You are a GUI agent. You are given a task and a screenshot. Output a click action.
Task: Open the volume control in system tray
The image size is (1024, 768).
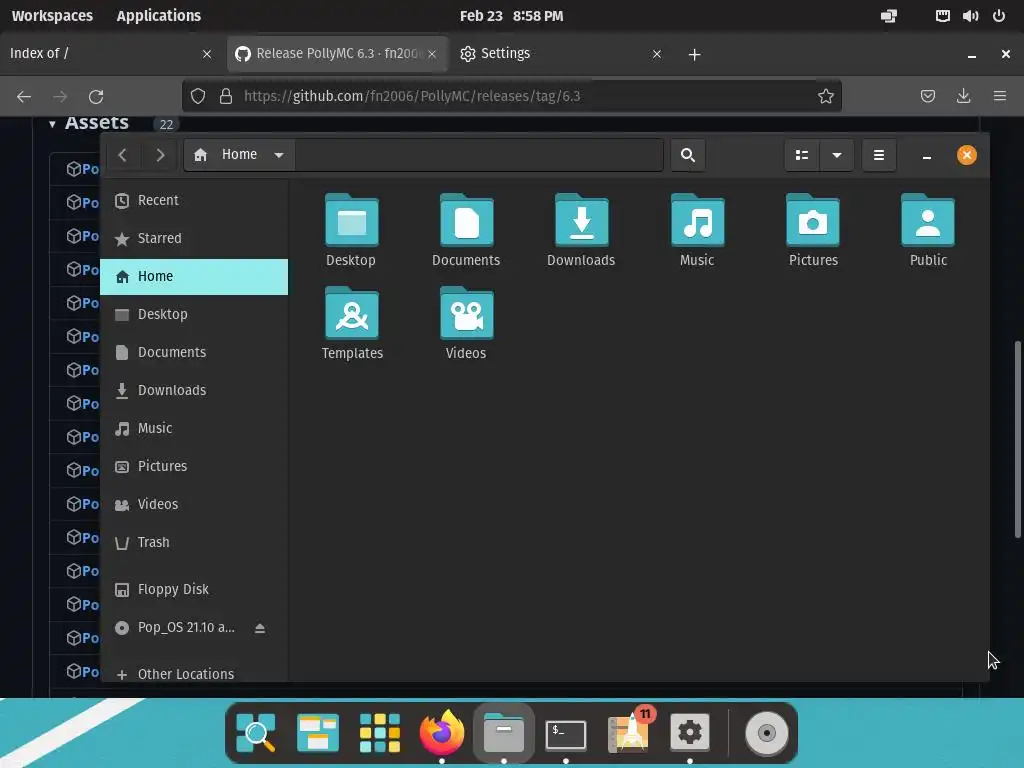pyautogui.click(x=970, y=16)
